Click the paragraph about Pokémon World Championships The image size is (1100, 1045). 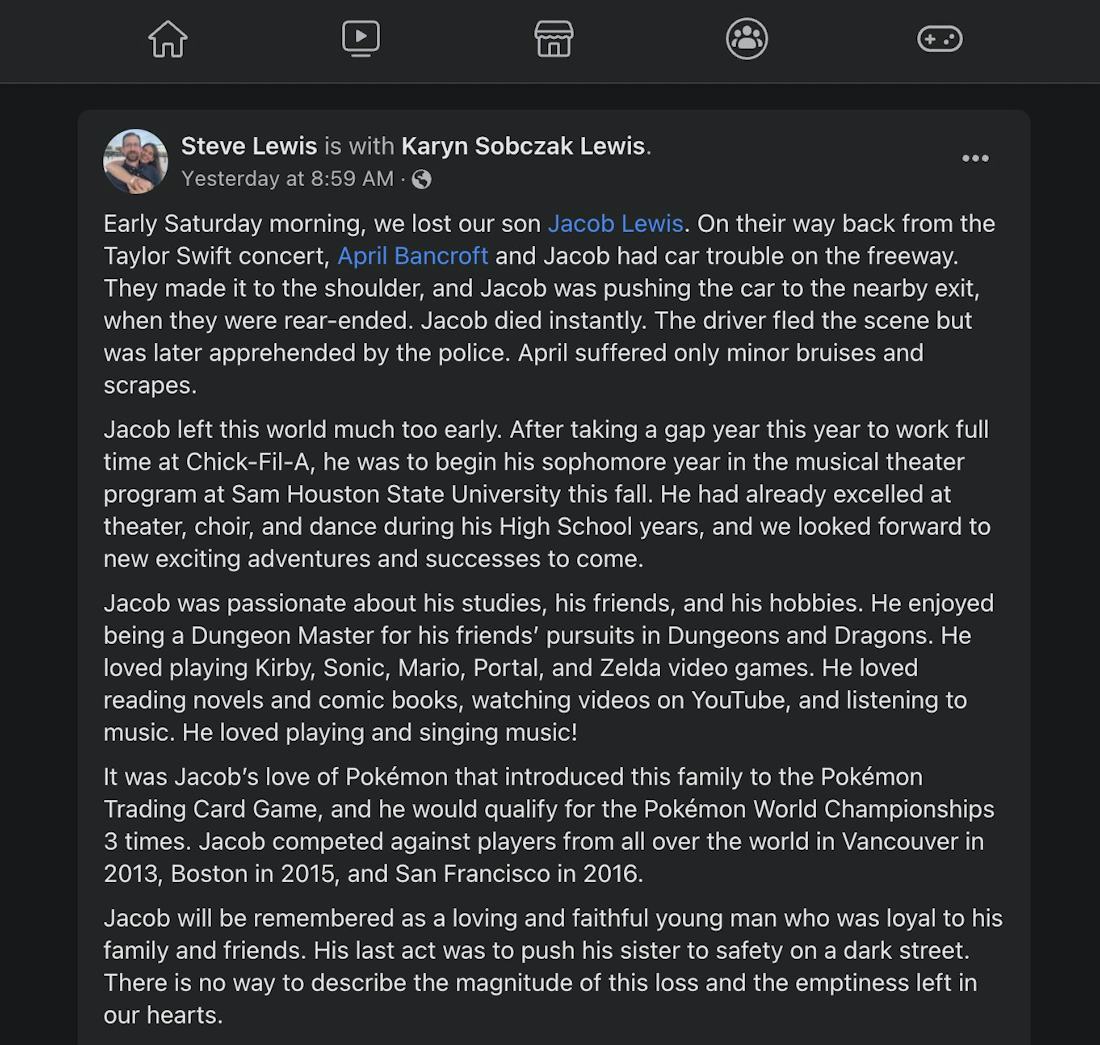(540, 825)
